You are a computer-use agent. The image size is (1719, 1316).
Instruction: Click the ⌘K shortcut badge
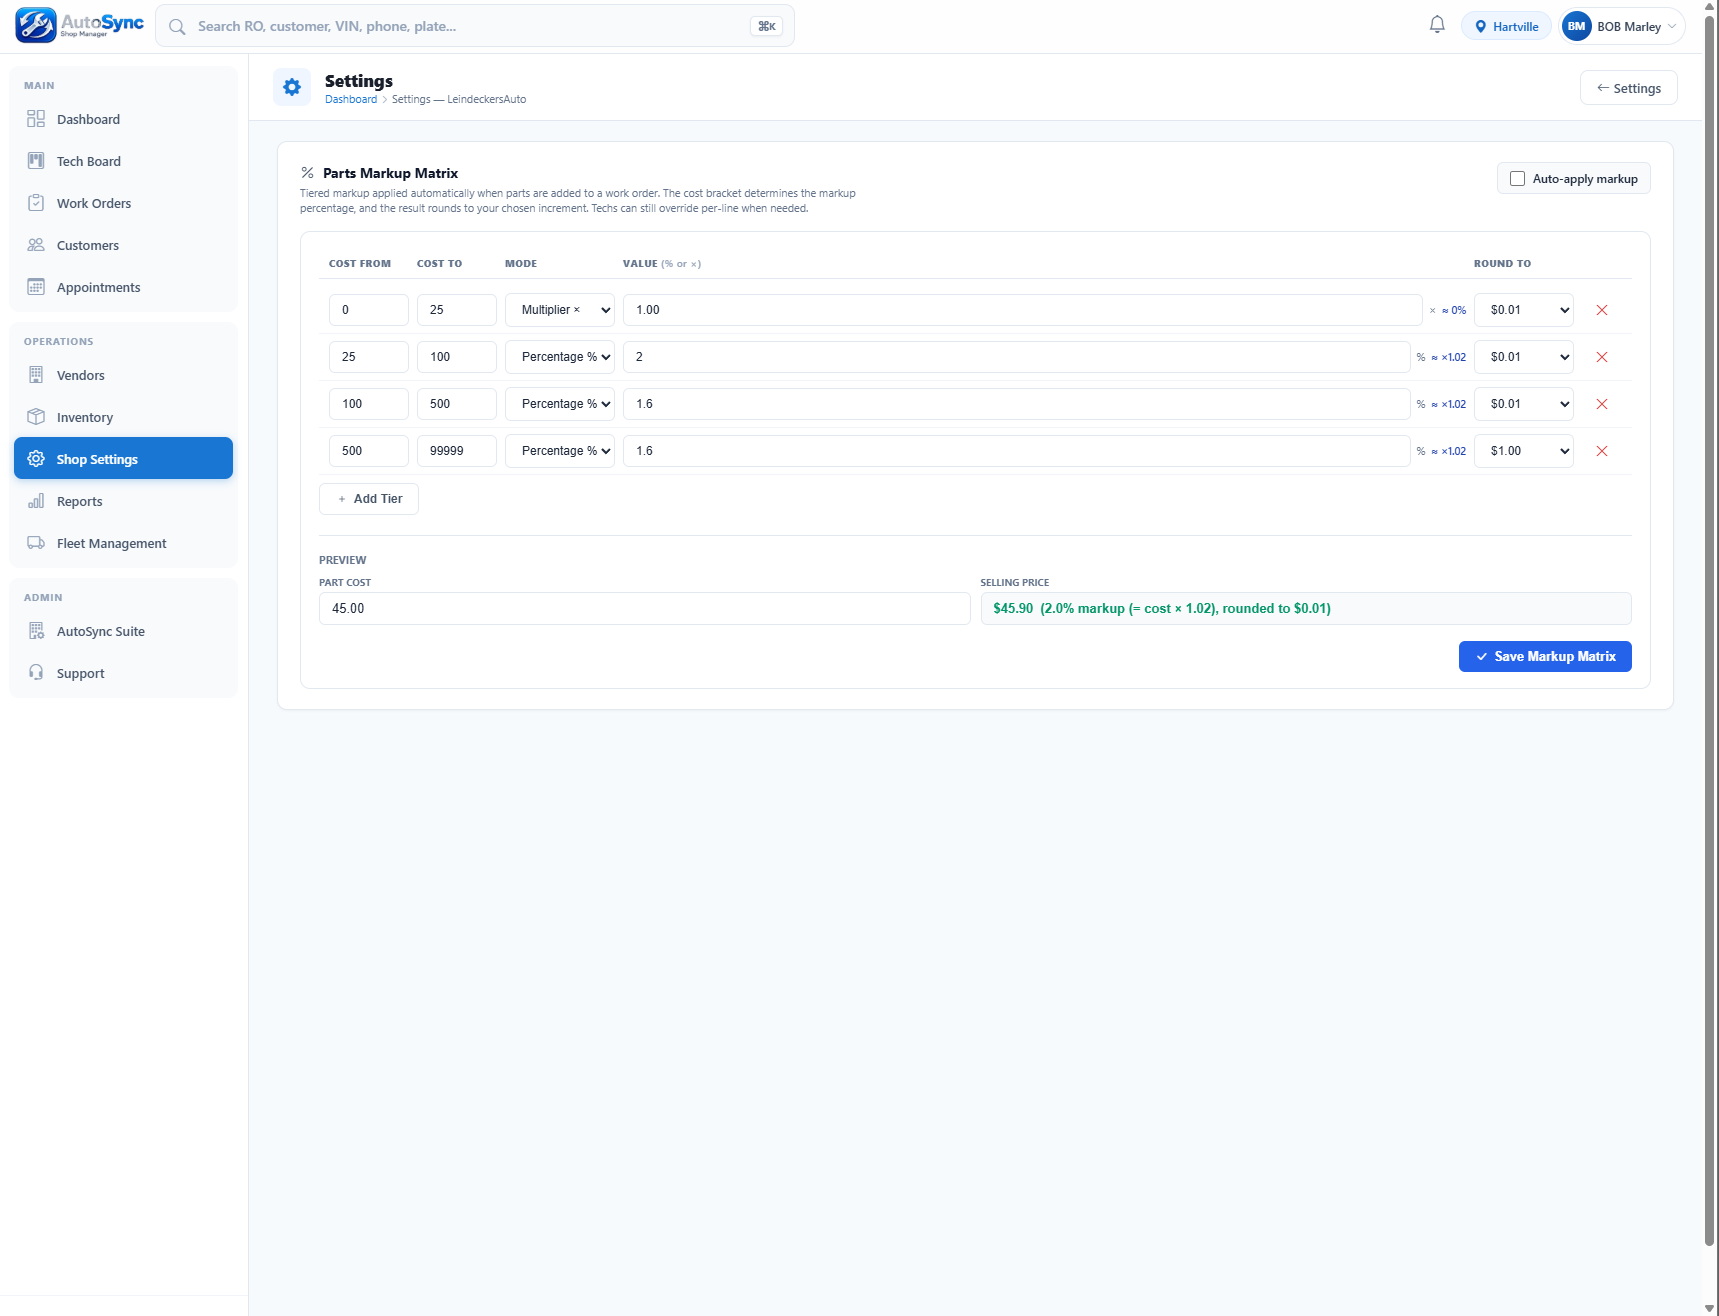click(767, 27)
